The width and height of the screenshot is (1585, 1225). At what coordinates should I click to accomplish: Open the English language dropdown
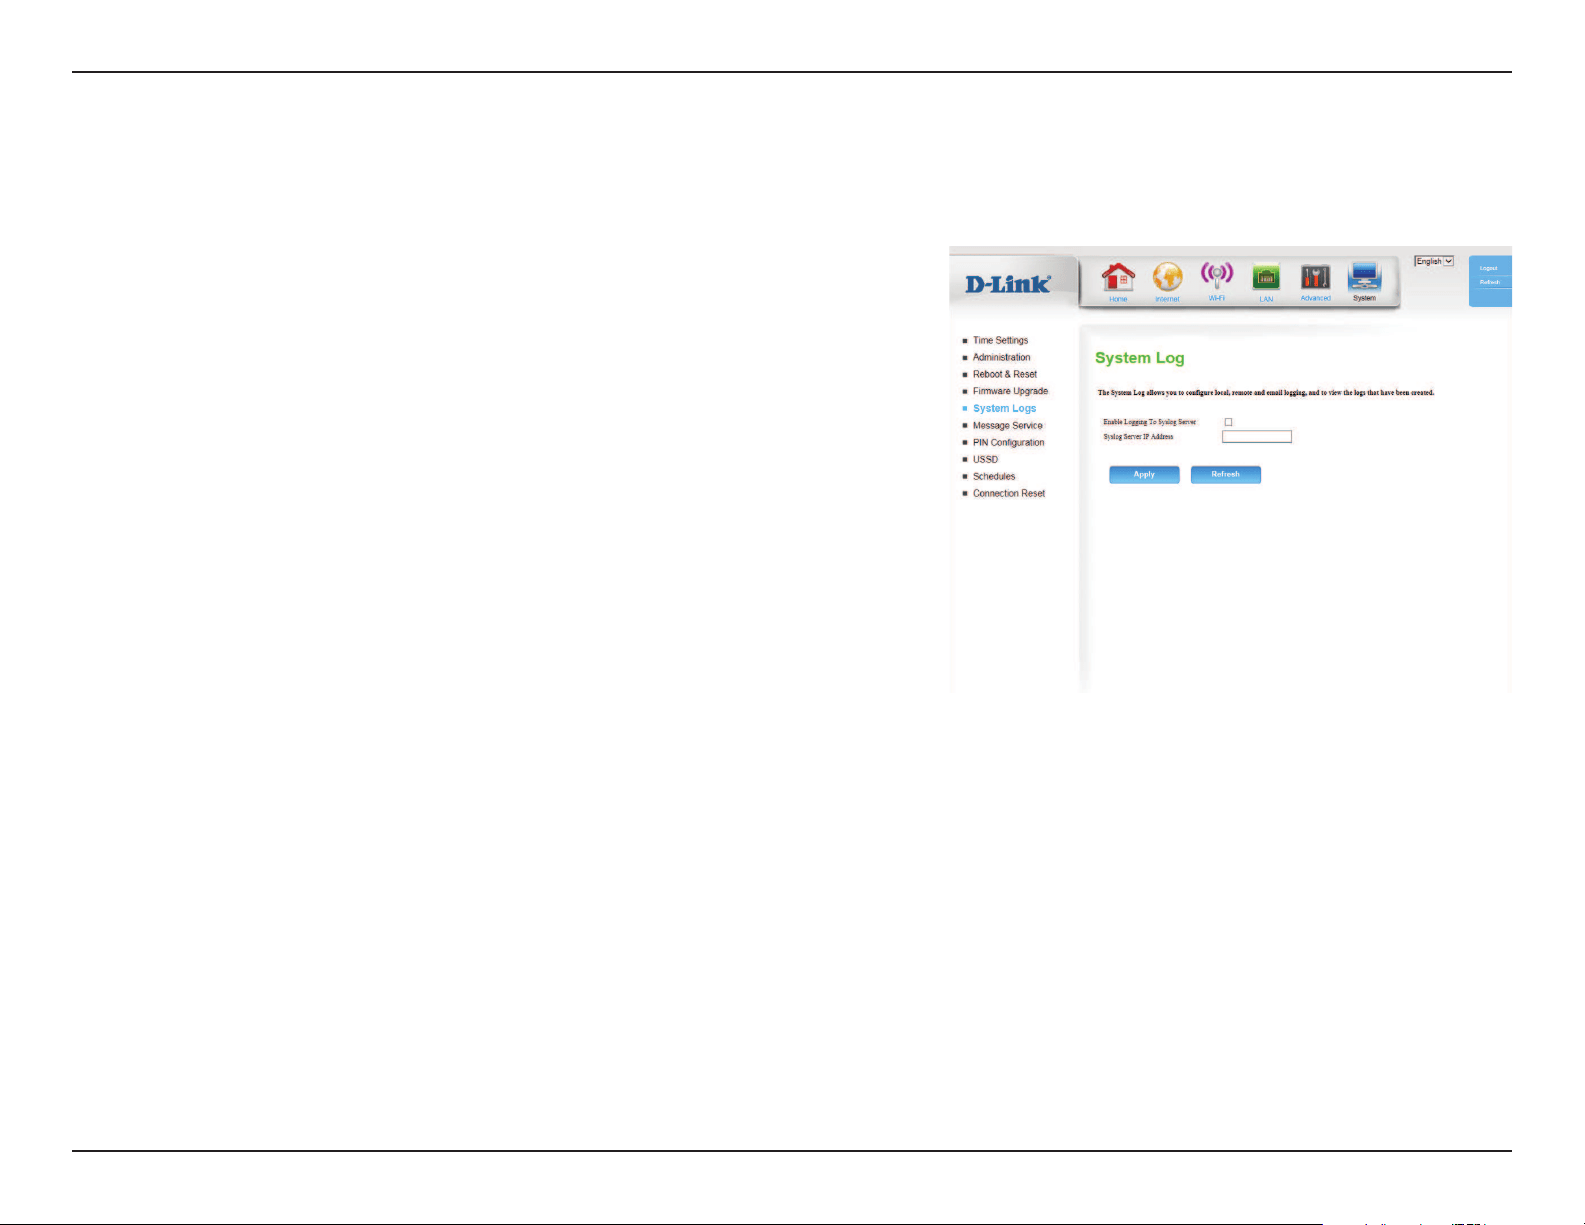point(1434,261)
